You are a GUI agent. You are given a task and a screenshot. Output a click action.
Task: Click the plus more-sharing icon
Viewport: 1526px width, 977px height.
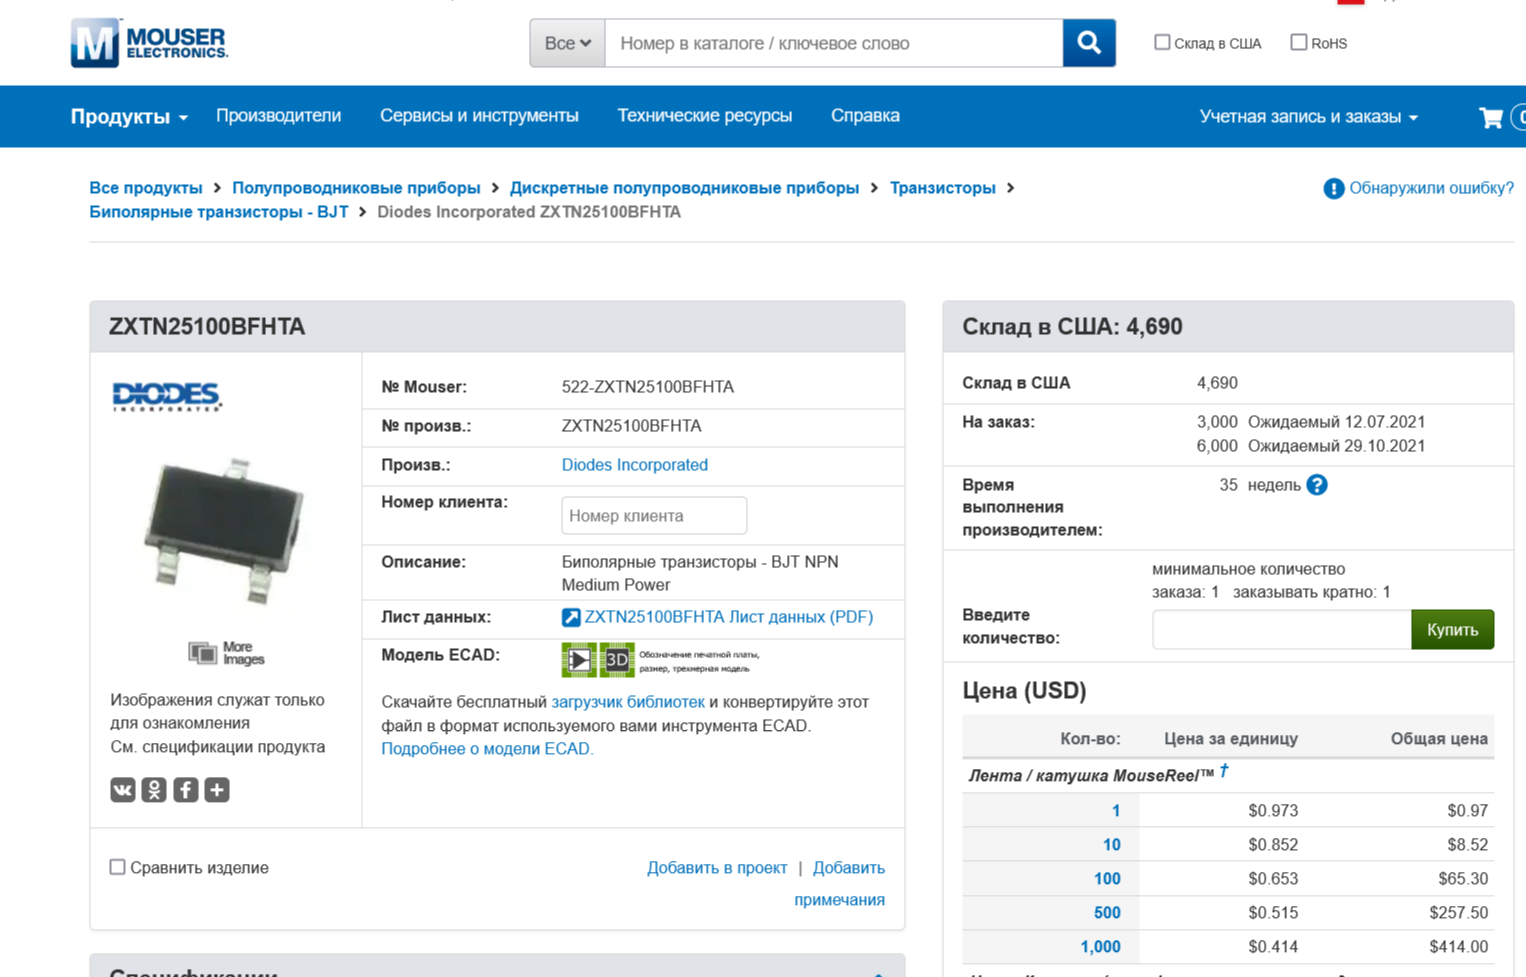[217, 790]
